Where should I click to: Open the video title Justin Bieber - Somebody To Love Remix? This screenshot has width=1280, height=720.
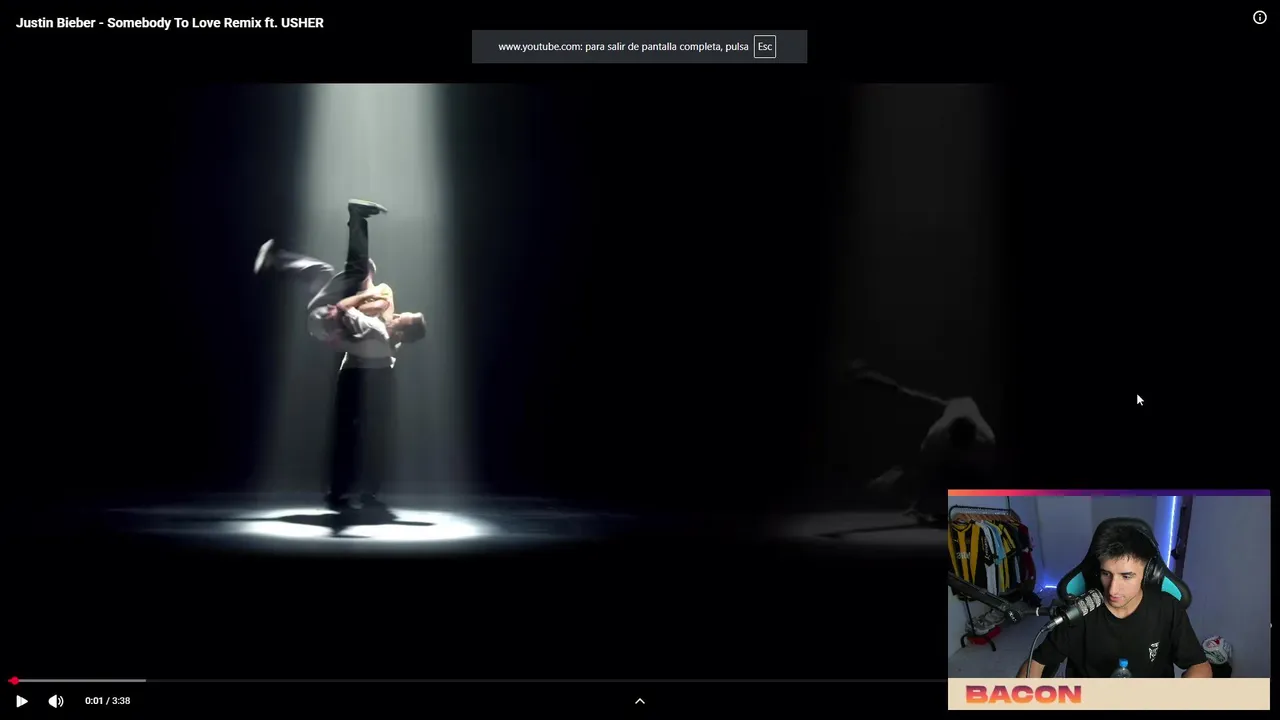click(170, 22)
